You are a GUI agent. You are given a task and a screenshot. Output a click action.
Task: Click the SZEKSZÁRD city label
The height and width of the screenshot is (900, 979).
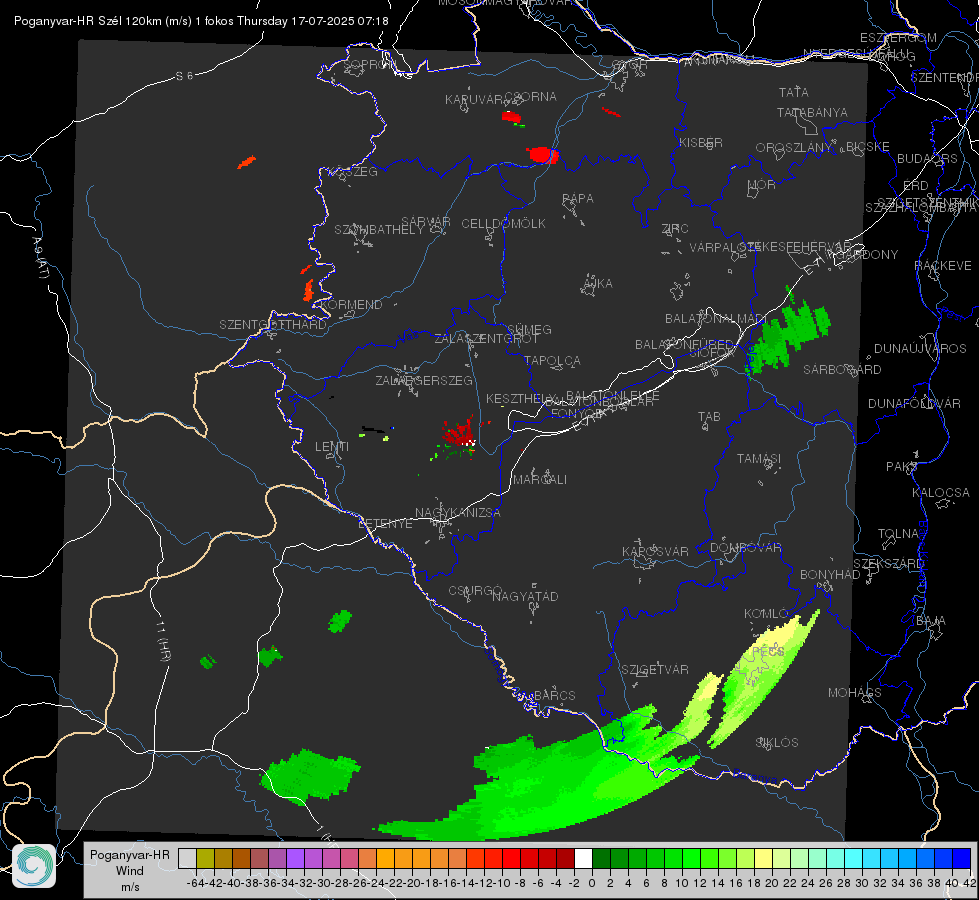(x=888, y=564)
